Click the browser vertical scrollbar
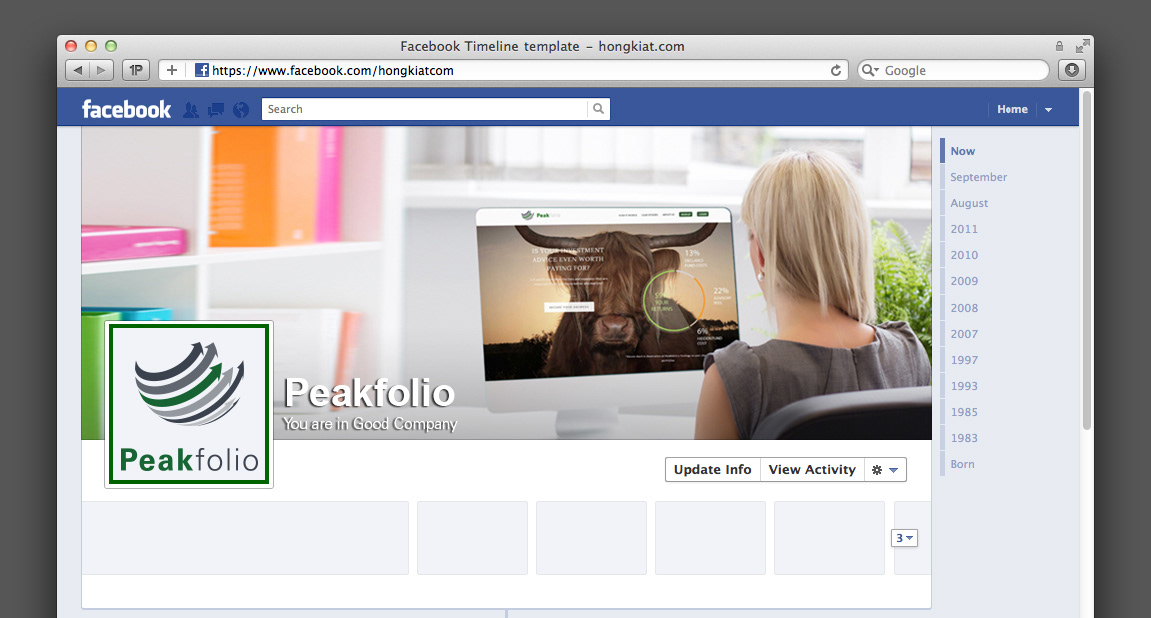This screenshot has width=1151, height=618. [1086, 261]
